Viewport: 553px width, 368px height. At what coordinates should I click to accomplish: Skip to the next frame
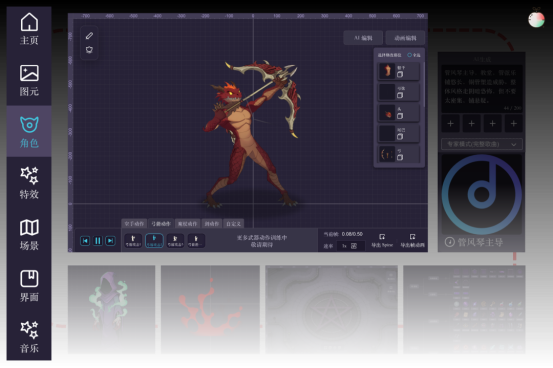(110, 241)
